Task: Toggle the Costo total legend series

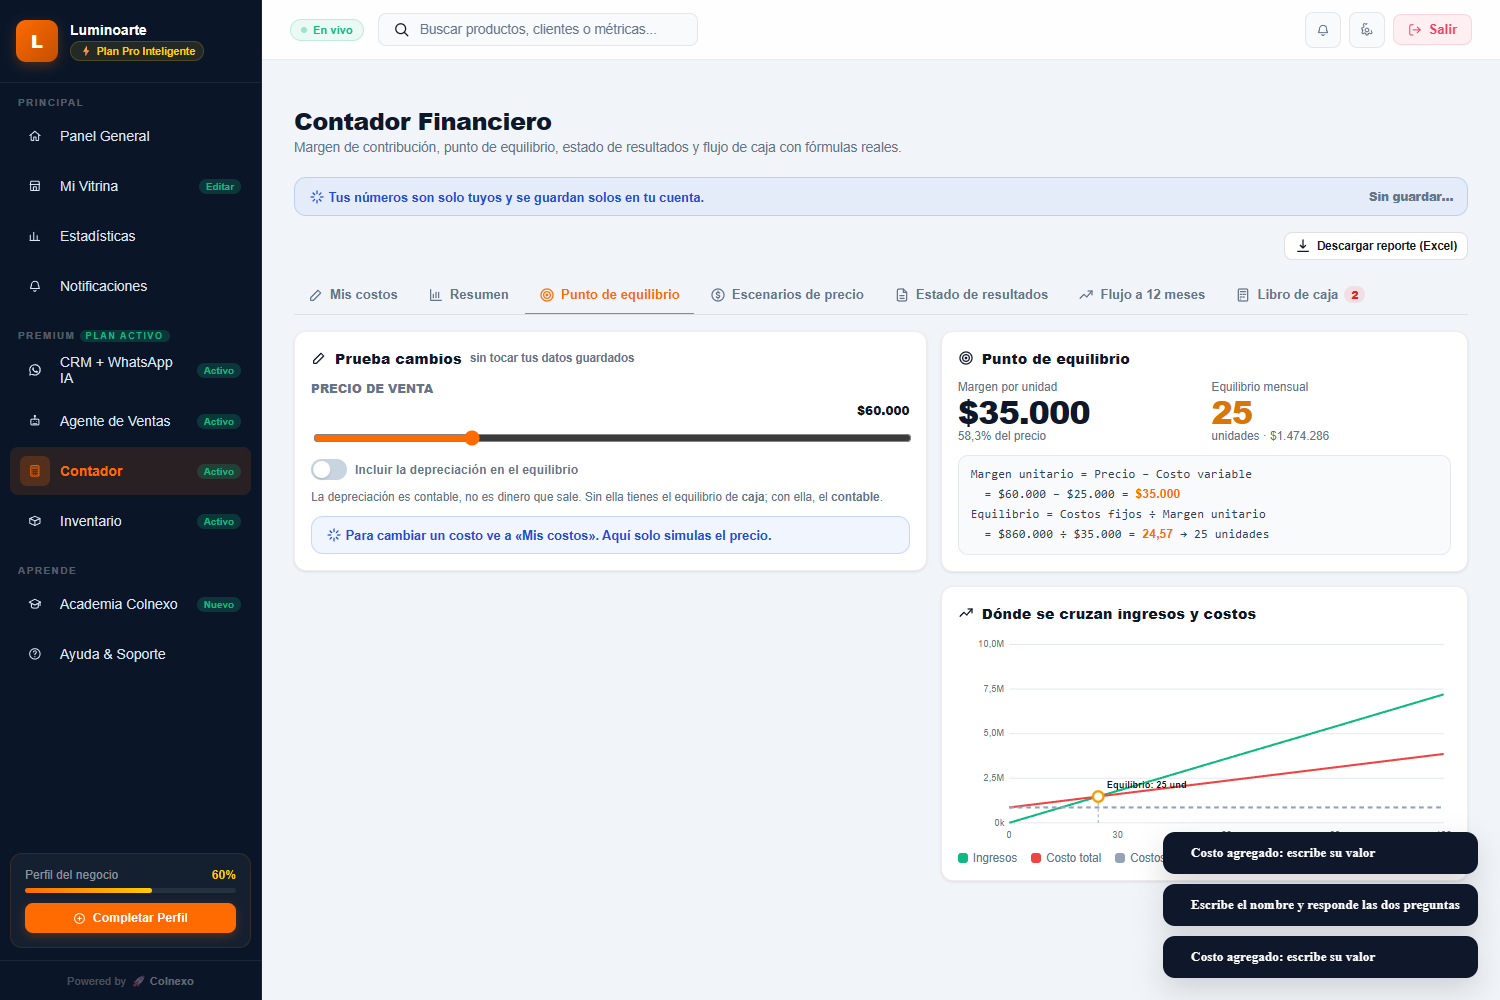Action: tap(1066, 858)
